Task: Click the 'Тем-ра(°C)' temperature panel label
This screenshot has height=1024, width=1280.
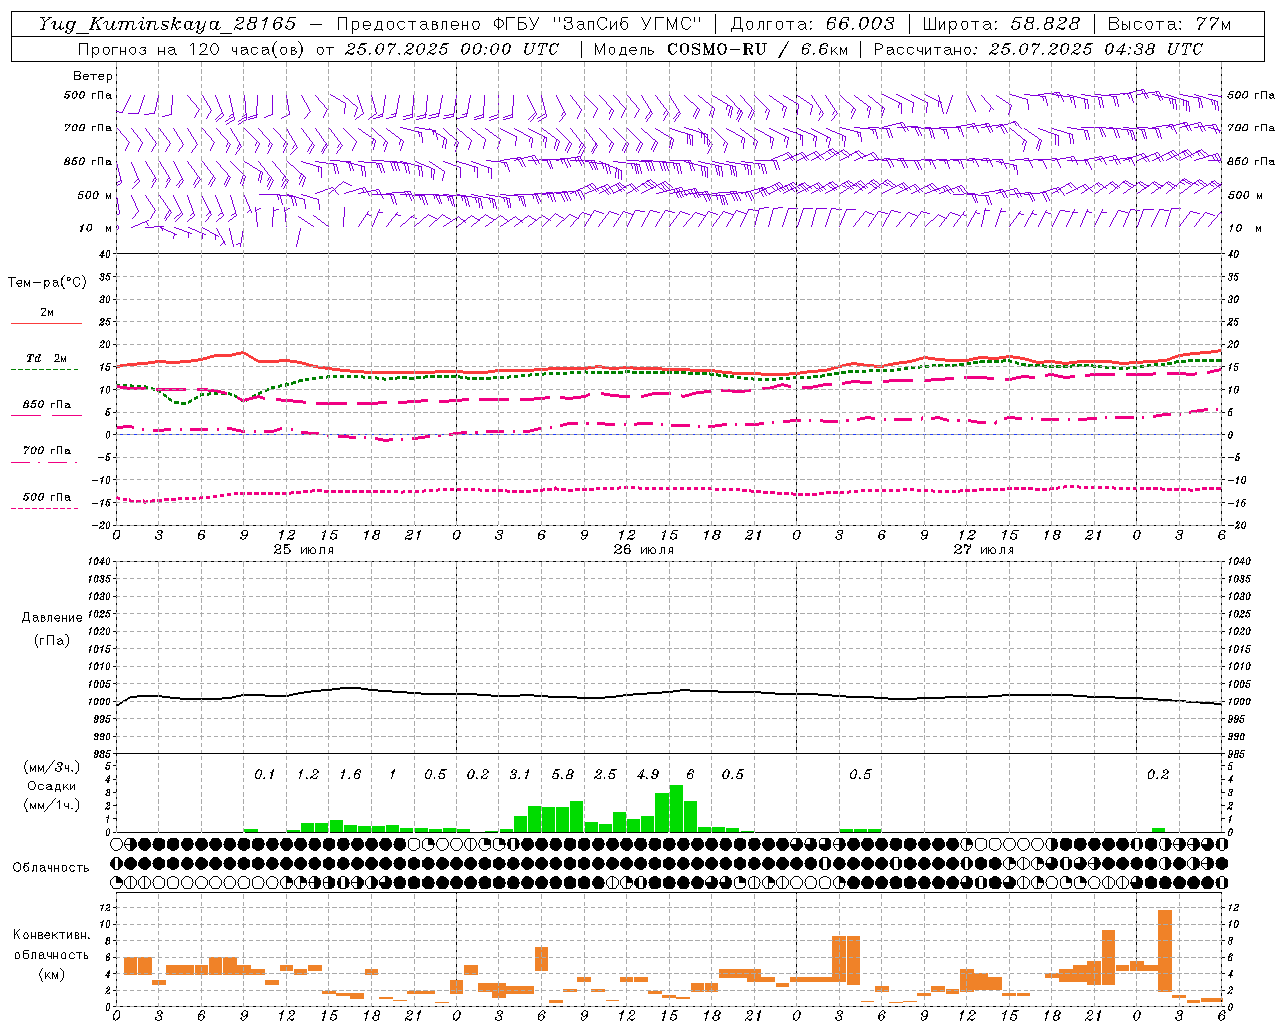Action: coord(47,282)
